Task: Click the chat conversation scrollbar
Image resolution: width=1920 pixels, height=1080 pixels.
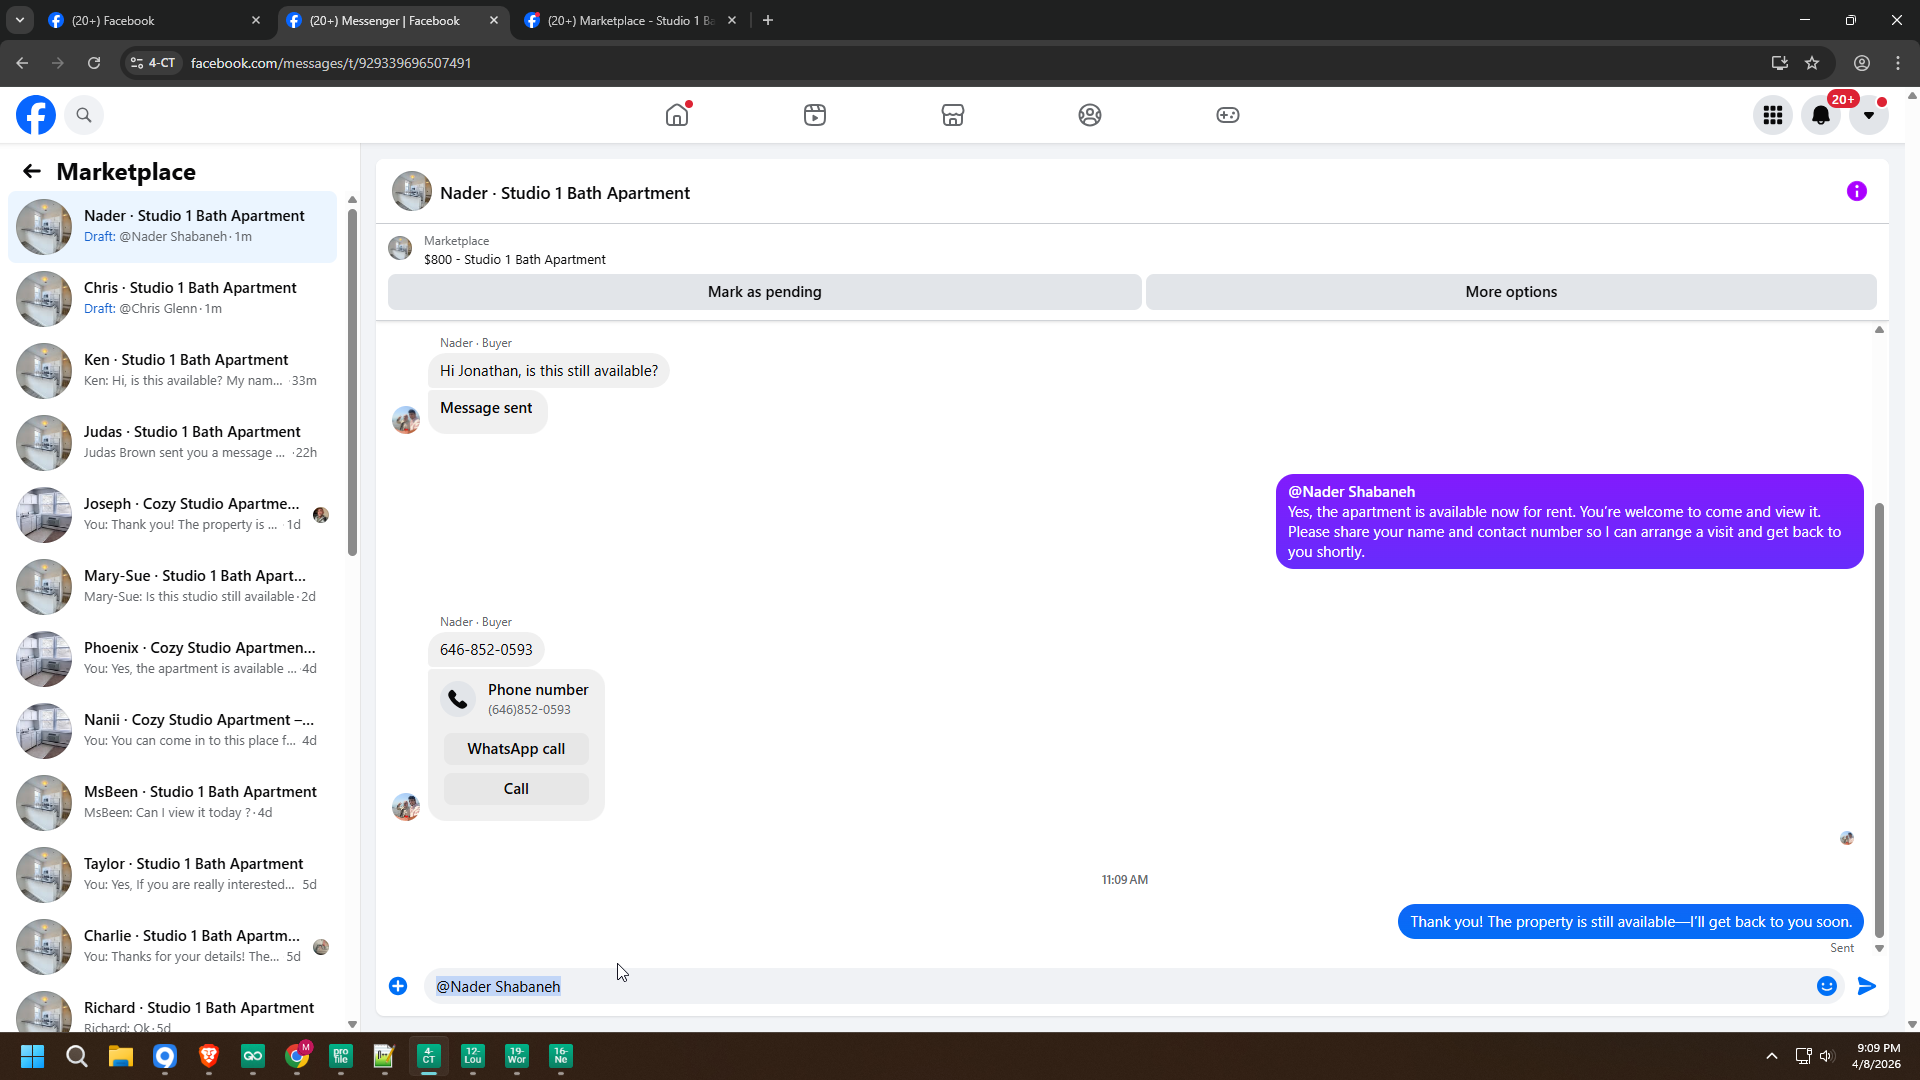Action: click(x=1879, y=720)
